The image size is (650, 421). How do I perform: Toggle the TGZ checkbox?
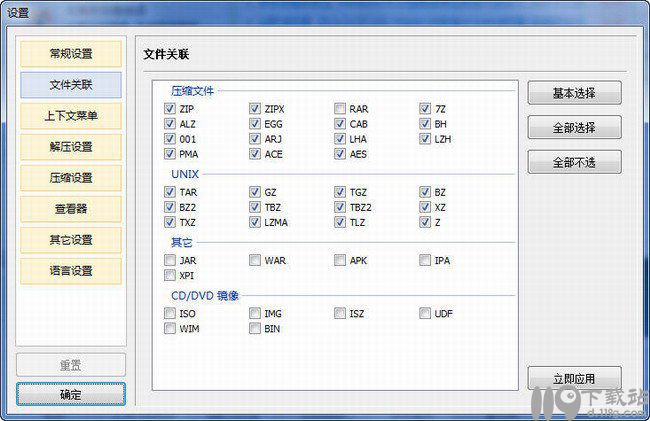click(340, 192)
